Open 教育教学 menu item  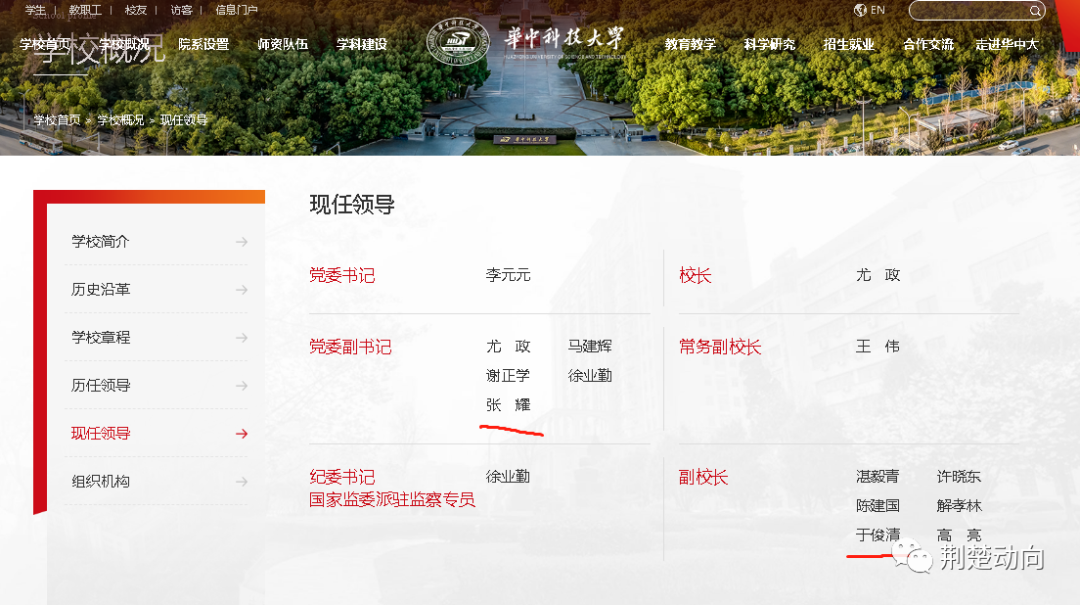pos(690,44)
